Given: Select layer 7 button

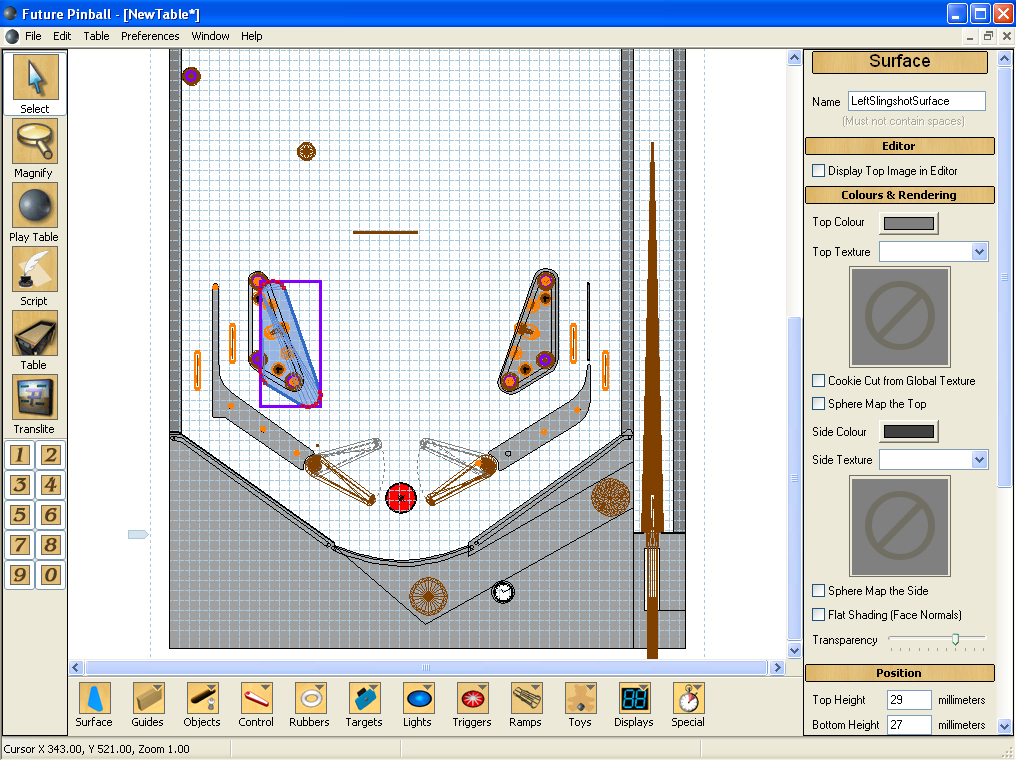Looking at the screenshot, I should pos(20,545).
